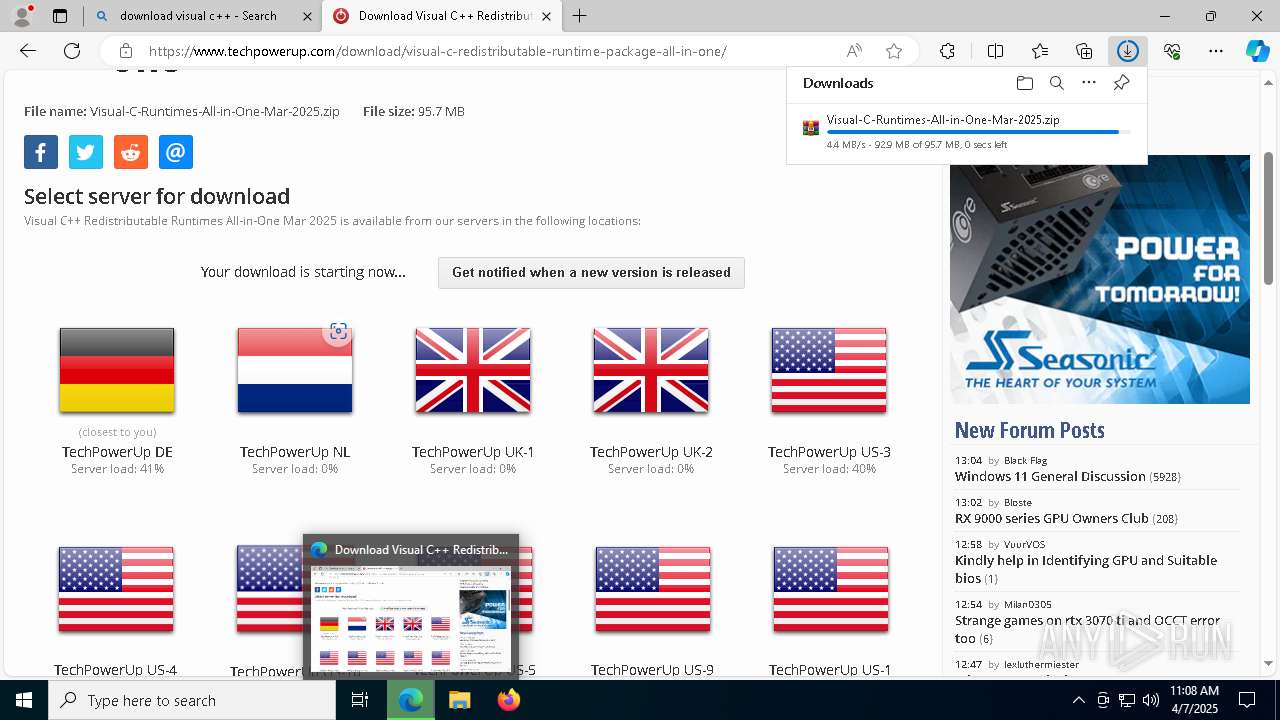Viewport: 1280px width, 720px height.
Task: Open 'Strange games on rtx 3070 ti' post
Action: coord(1087,629)
